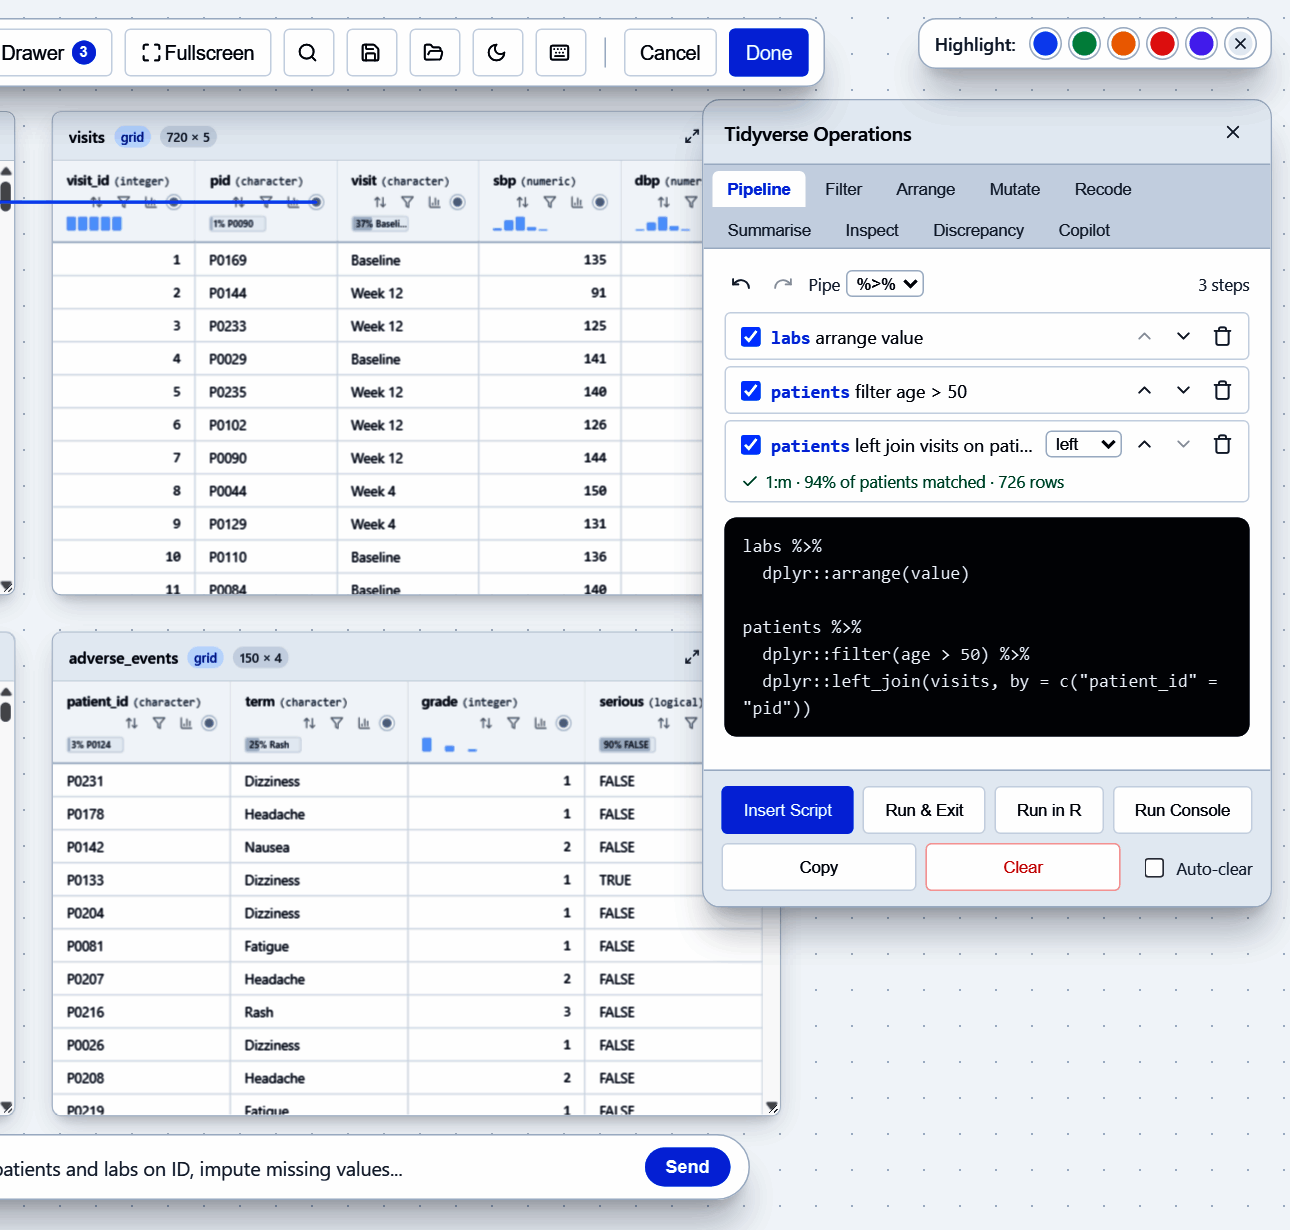Toggle the radio dot on visit column
The image size is (1290, 1230).
tap(458, 202)
